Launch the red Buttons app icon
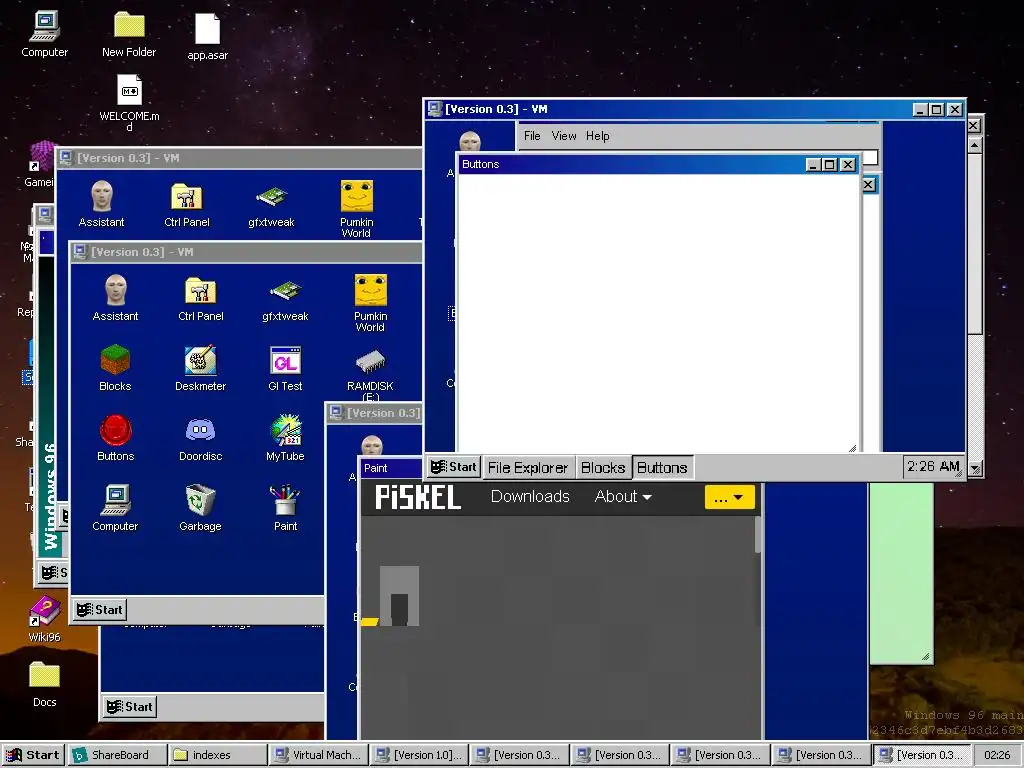Viewport: 1024px width, 768px height. click(x=116, y=438)
